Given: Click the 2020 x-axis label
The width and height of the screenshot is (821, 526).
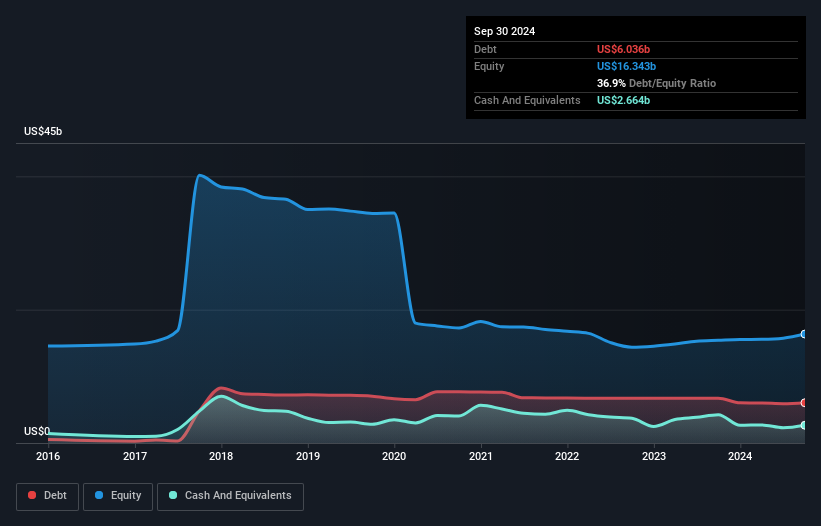Looking at the screenshot, I should [x=394, y=456].
